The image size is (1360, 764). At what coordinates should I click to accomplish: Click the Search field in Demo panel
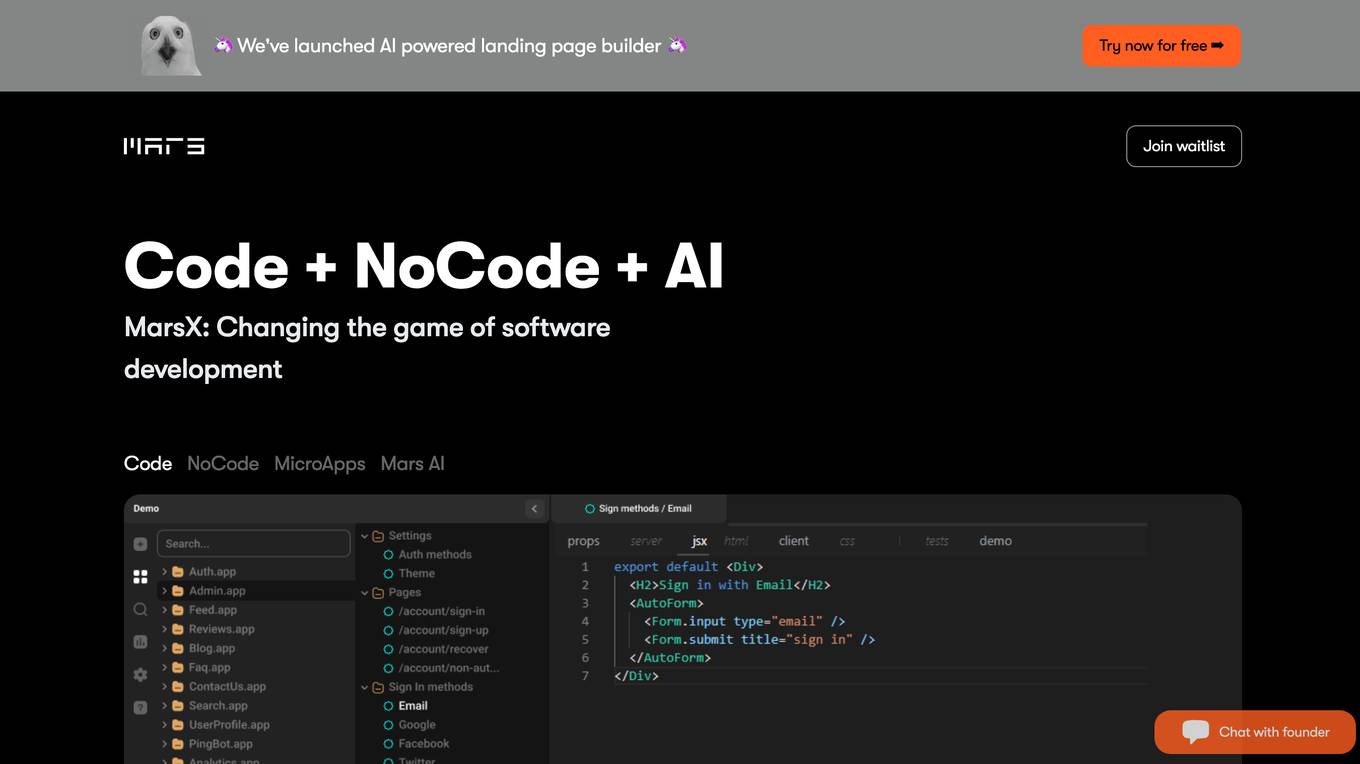[x=254, y=544]
